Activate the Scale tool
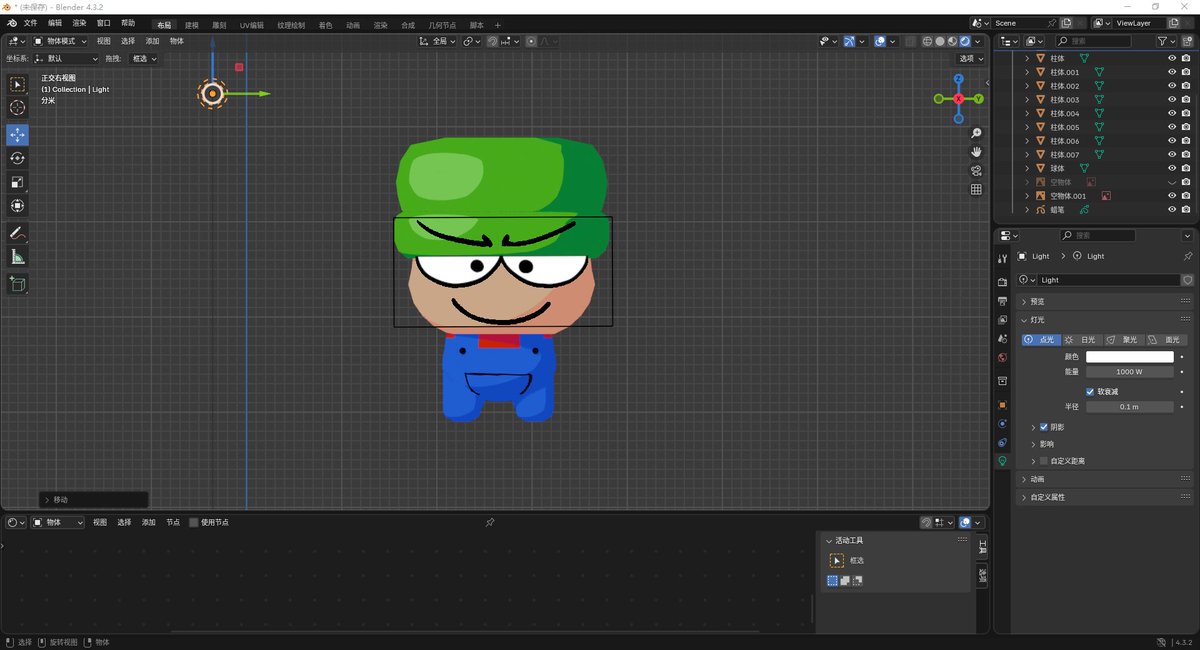This screenshot has height=650, width=1200. (17, 182)
